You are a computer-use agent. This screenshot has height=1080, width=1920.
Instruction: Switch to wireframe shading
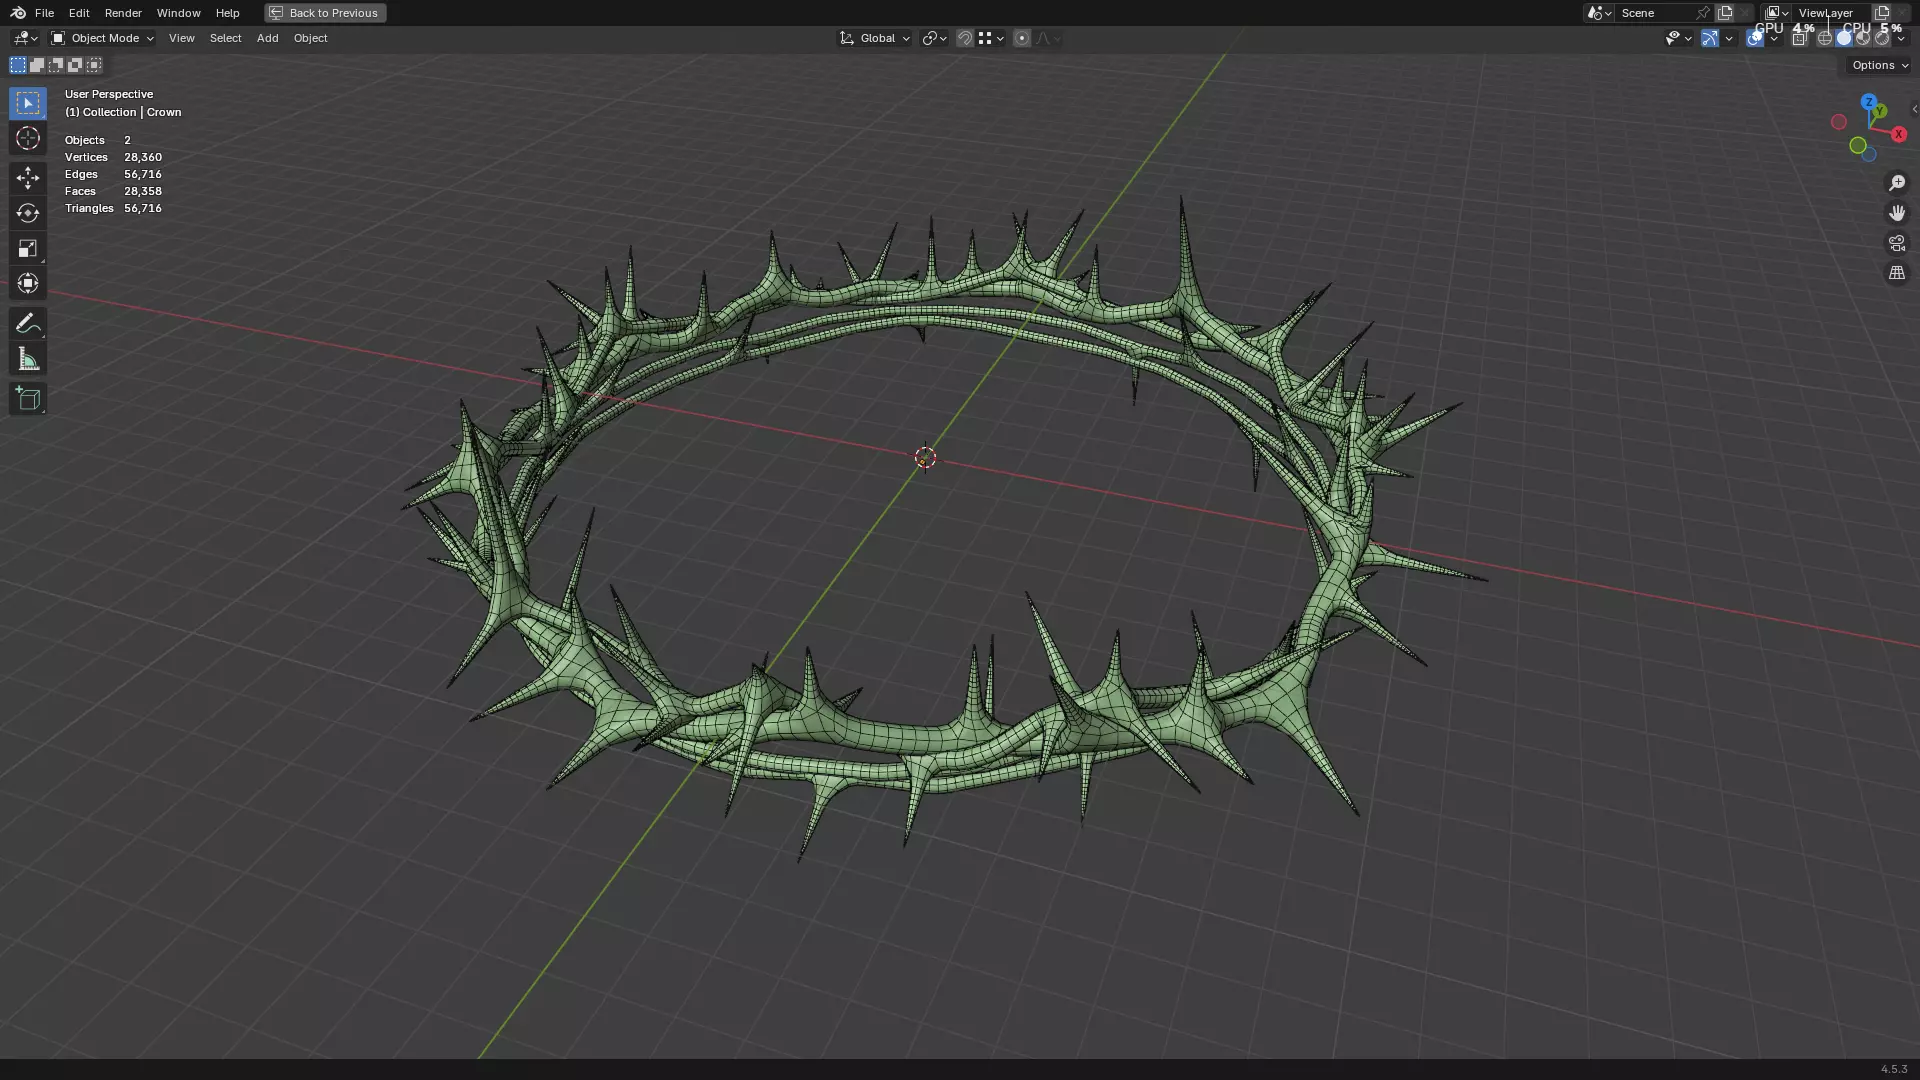tap(1825, 38)
